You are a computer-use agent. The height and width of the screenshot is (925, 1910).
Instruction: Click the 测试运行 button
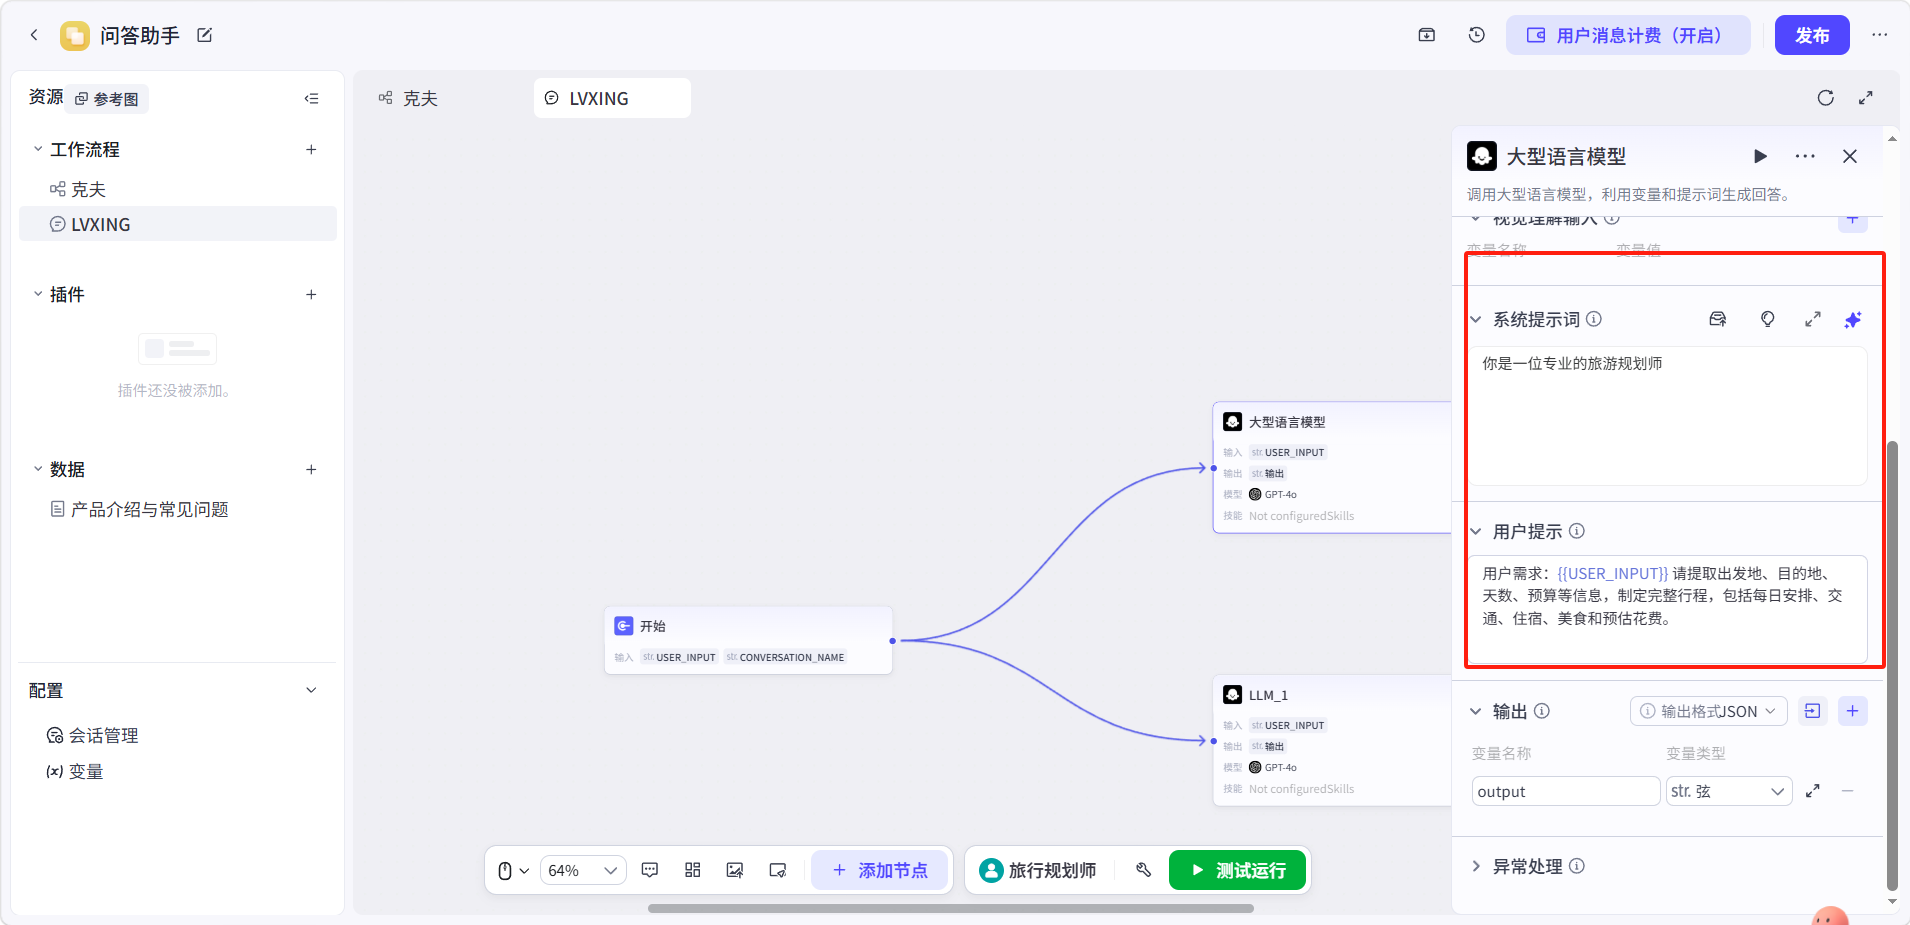(1238, 870)
